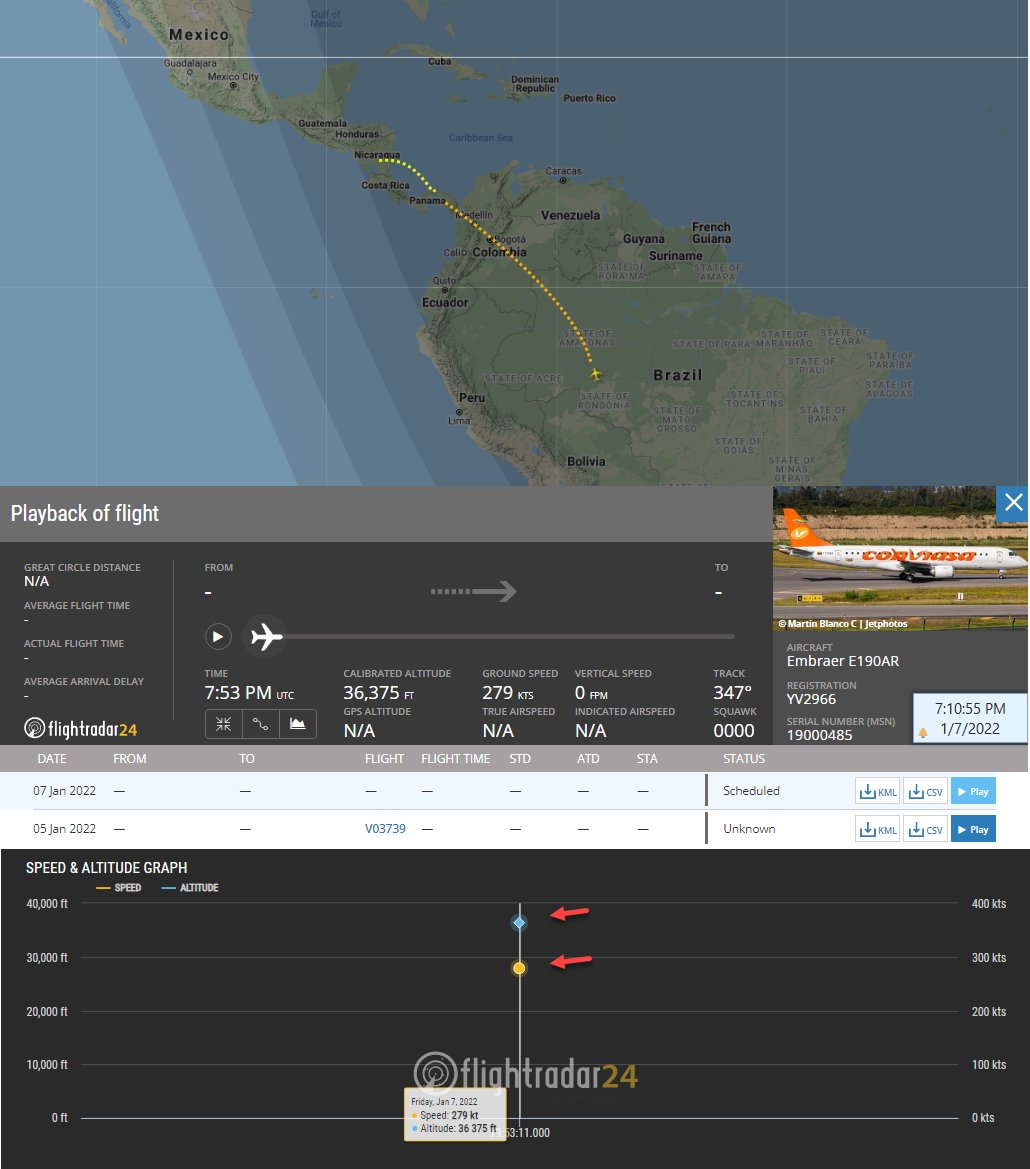Move the airplane playback progress slider
This screenshot has height=1169, width=1030.
click(x=266, y=637)
